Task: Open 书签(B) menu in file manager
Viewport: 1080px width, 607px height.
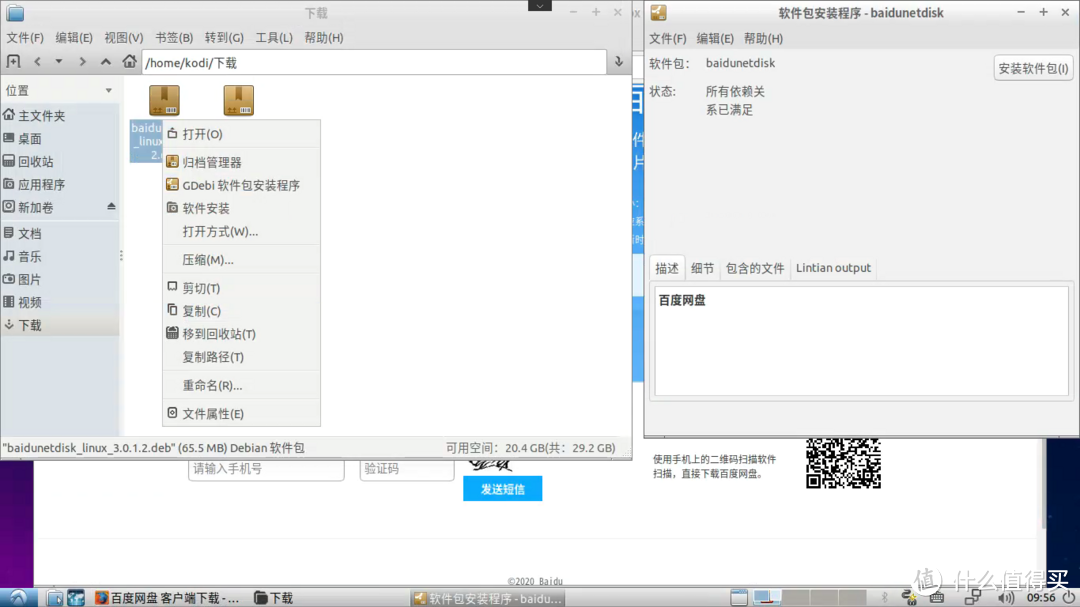Action: tap(174, 38)
